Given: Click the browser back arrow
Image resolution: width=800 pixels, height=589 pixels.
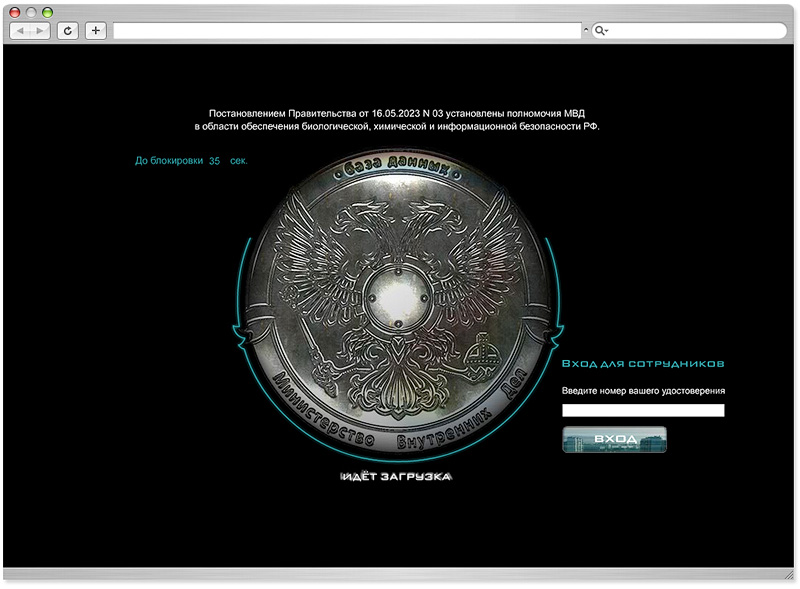Looking at the screenshot, I should [20, 31].
